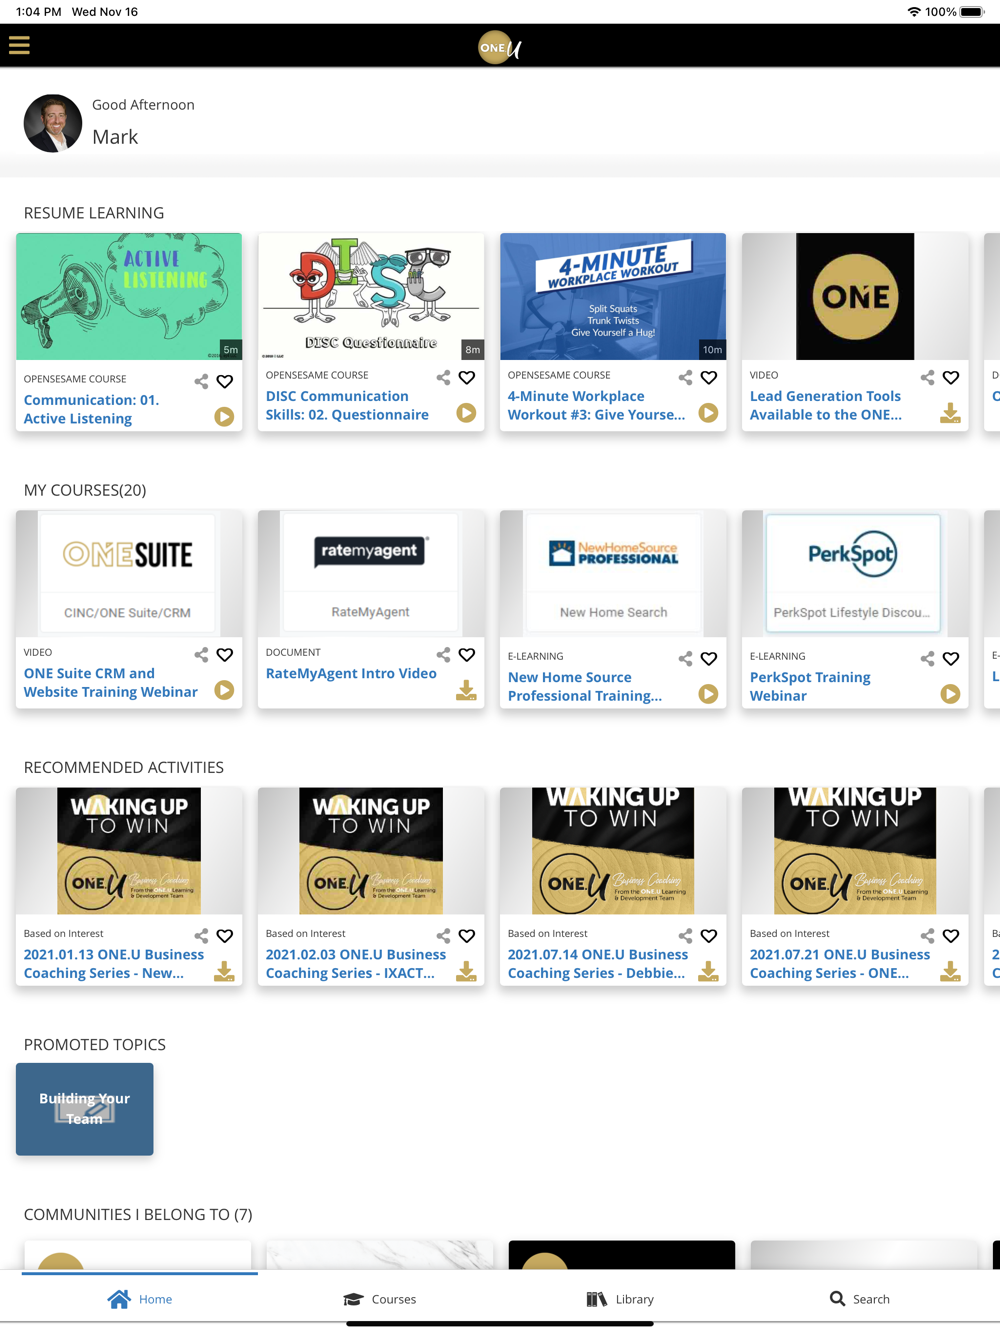Favorite 2021.07.21 Business Coaching Series
The width and height of the screenshot is (1000, 1334).
(x=951, y=935)
